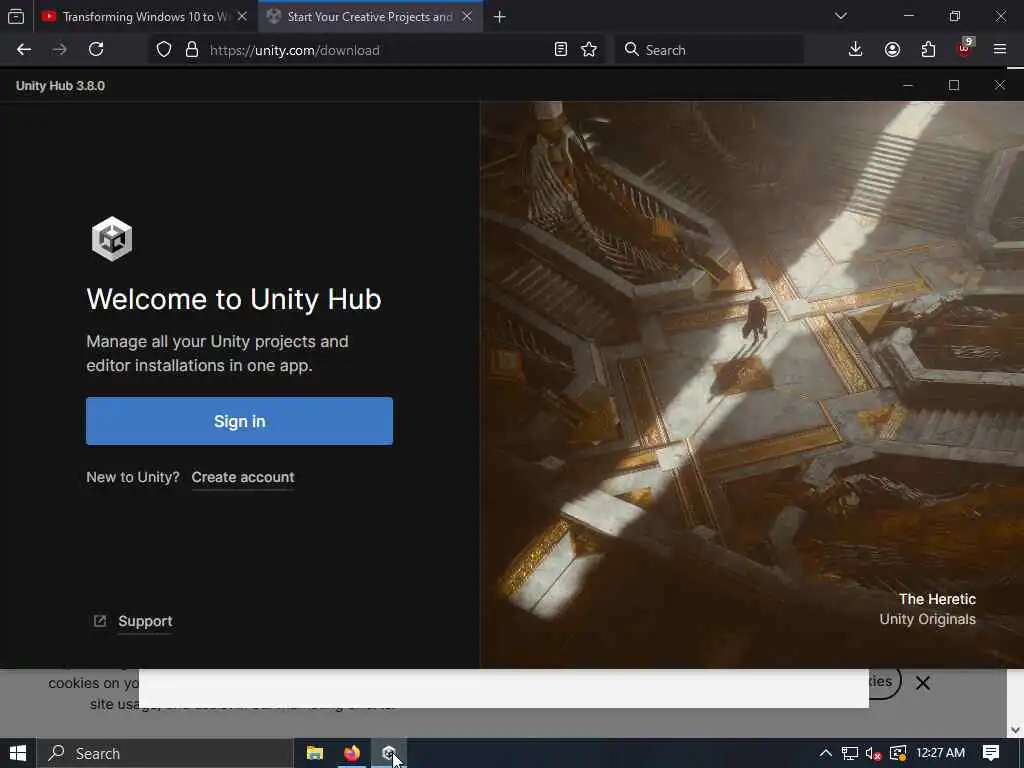The height and width of the screenshot is (768, 1024).
Task: Close the Unity Hub window
Action: point(1000,86)
